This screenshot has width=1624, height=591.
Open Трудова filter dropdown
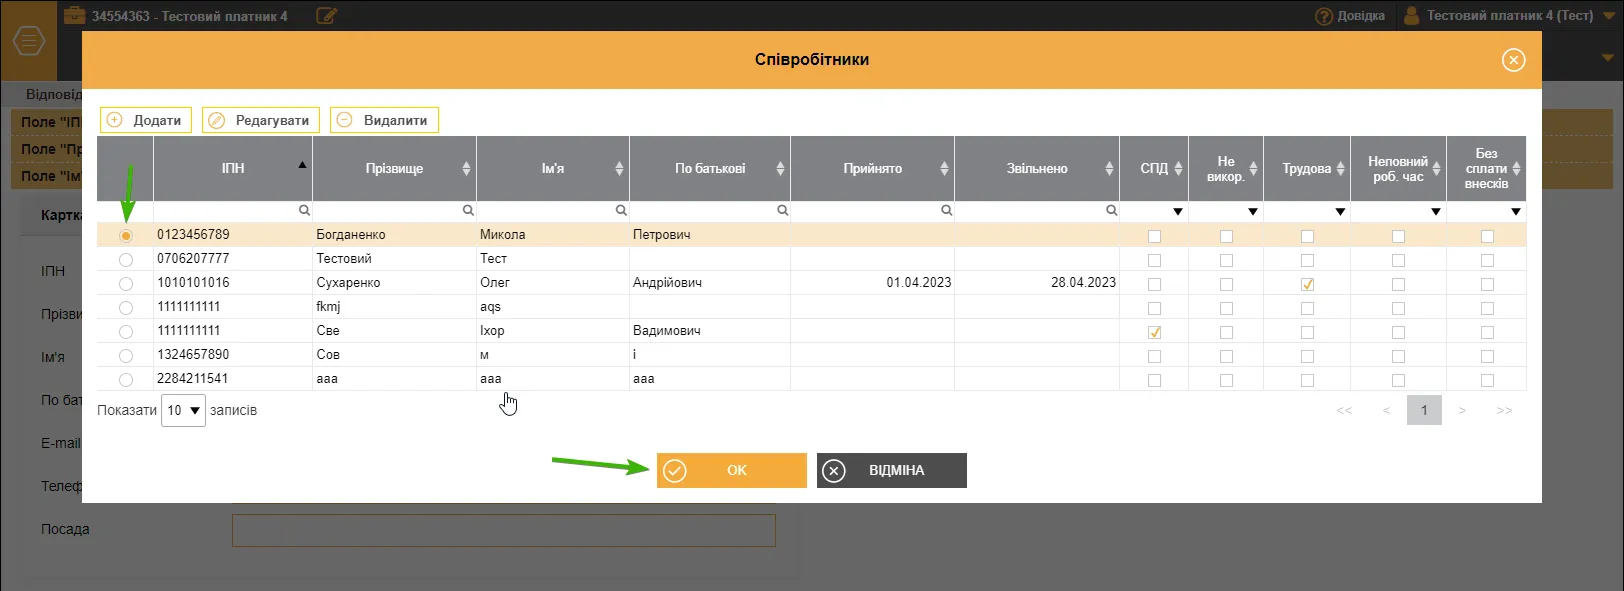click(x=1341, y=212)
